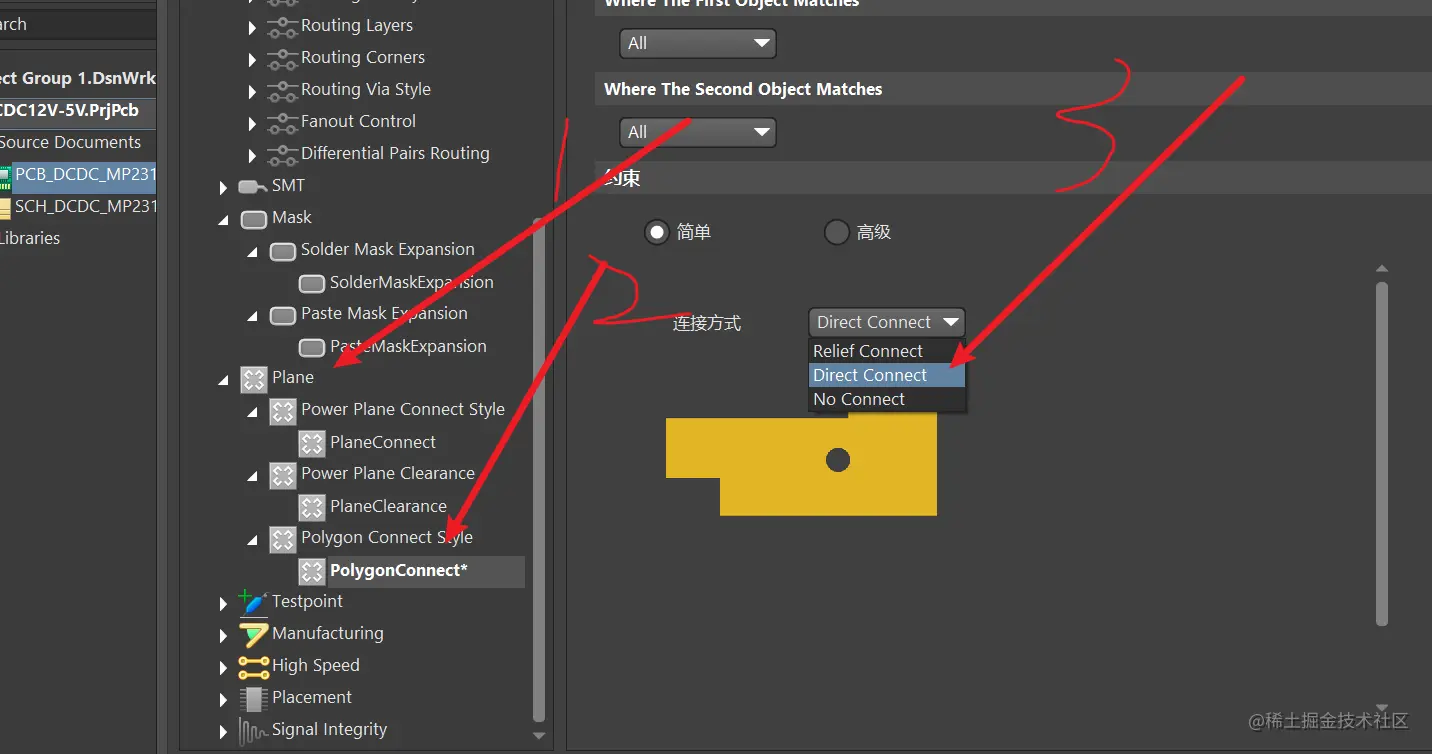The width and height of the screenshot is (1432, 754).
Task: Collapse the Plane node
Action: coord(223,379)
